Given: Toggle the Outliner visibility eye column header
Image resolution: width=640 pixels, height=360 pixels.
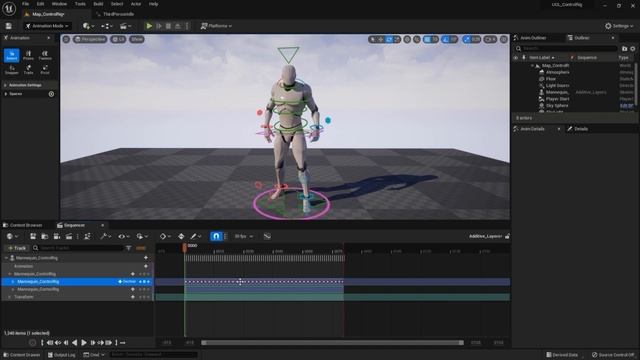Looking at the screenshot, I should click(516, 58).
